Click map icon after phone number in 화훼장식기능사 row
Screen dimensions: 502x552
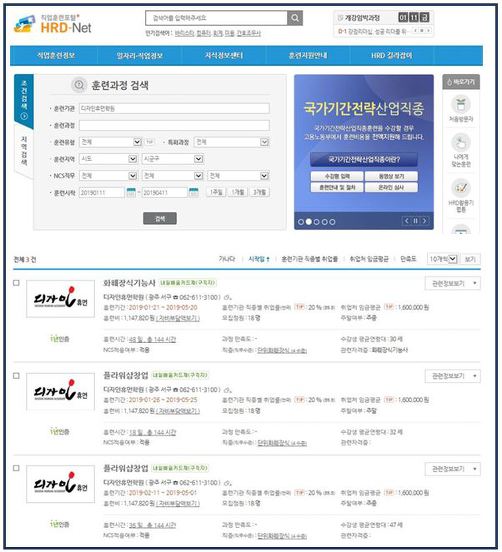pos(228,298)
